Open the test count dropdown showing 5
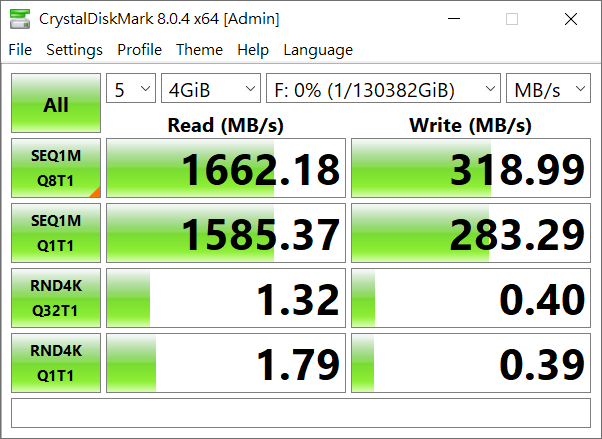This screenshot has height=439, width=602. click(x=131, y=88)
